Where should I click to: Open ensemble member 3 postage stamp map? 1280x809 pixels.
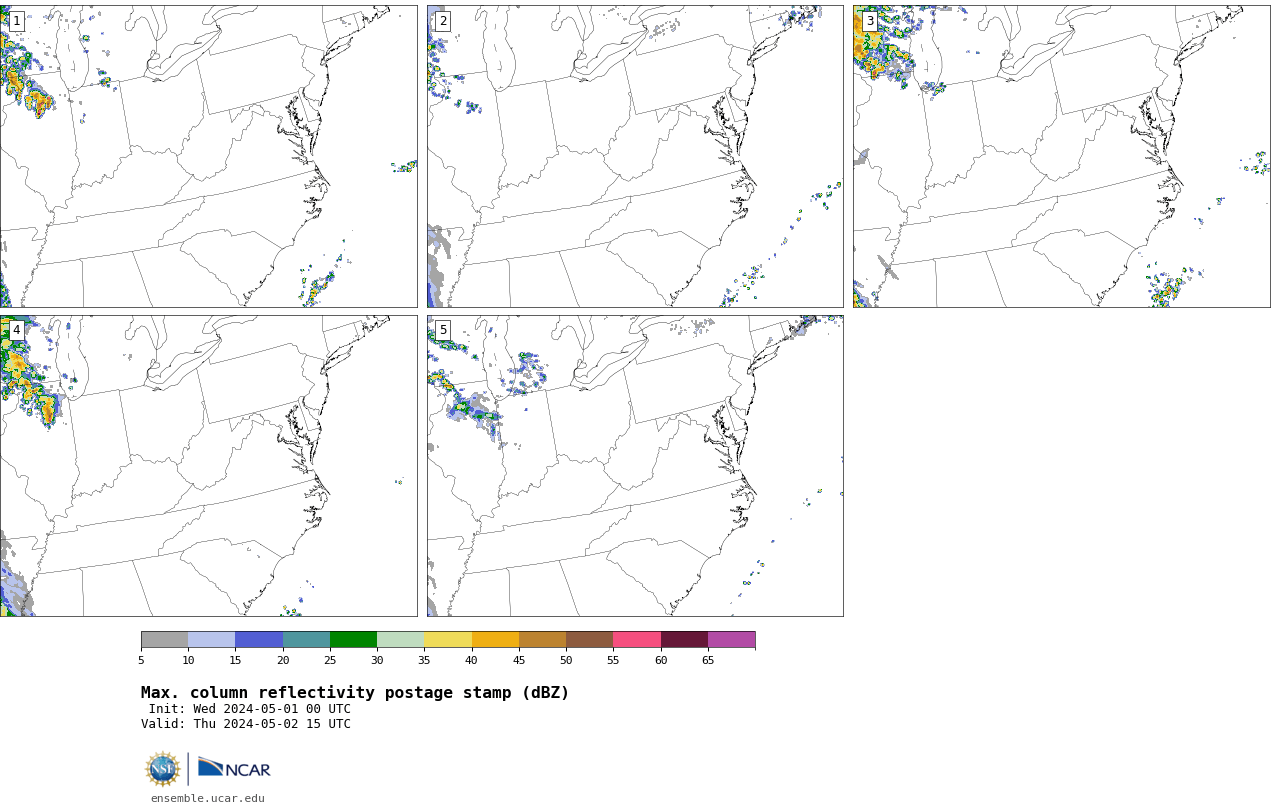1062,156
